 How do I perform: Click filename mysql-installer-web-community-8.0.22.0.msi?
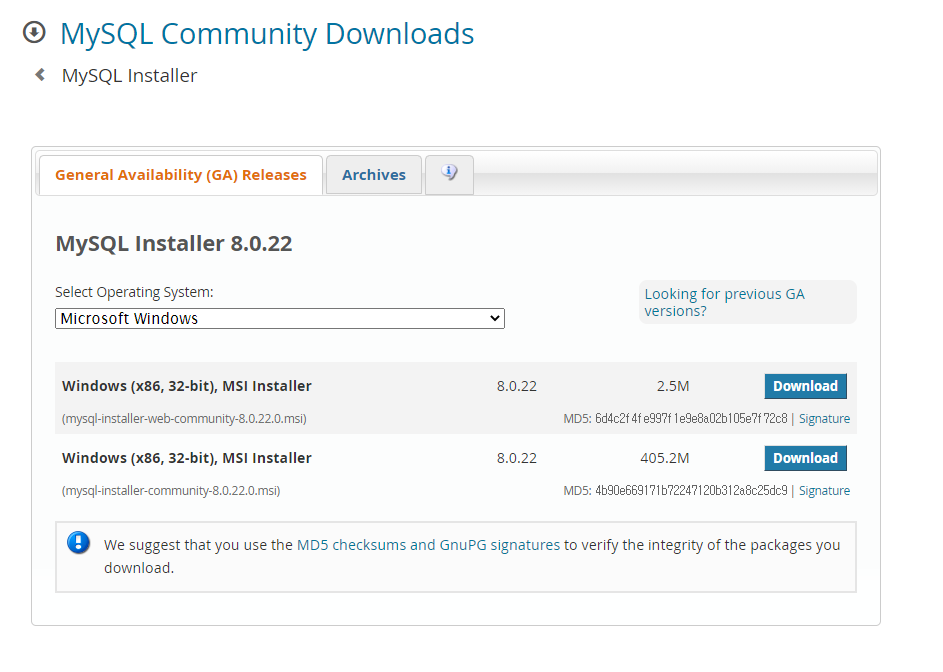click(184, 419)
